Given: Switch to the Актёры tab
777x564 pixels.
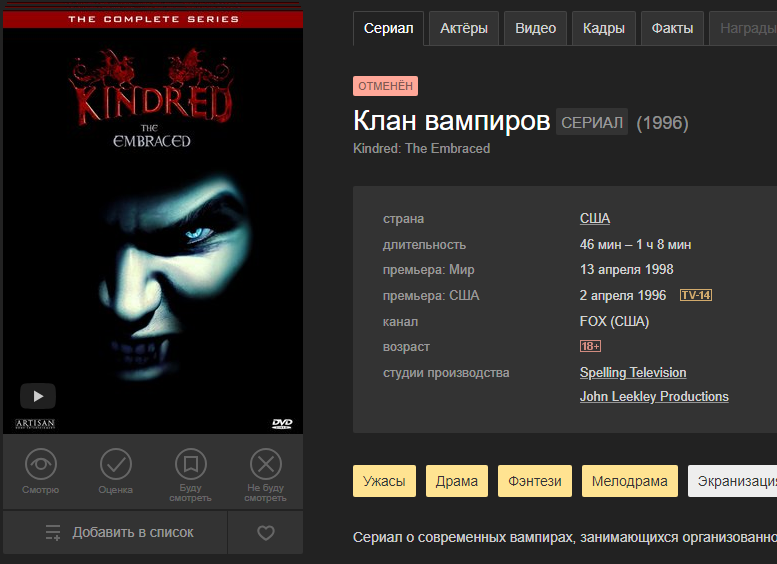Looking at the screenshot, I should pos(464,29).
